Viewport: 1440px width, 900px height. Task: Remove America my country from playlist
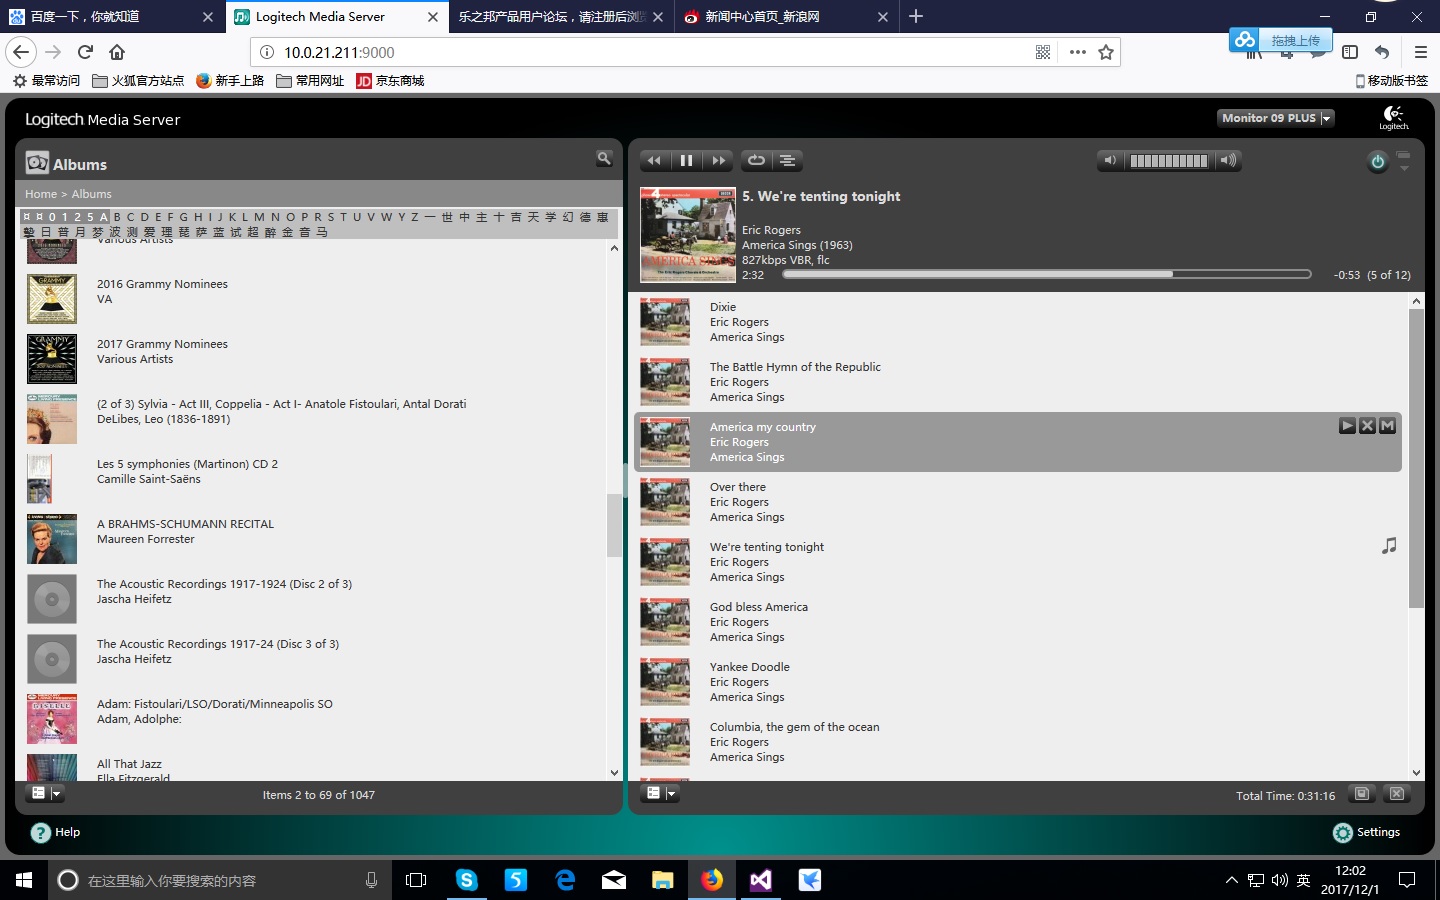pyautogui.click(x=1367, y=426)
